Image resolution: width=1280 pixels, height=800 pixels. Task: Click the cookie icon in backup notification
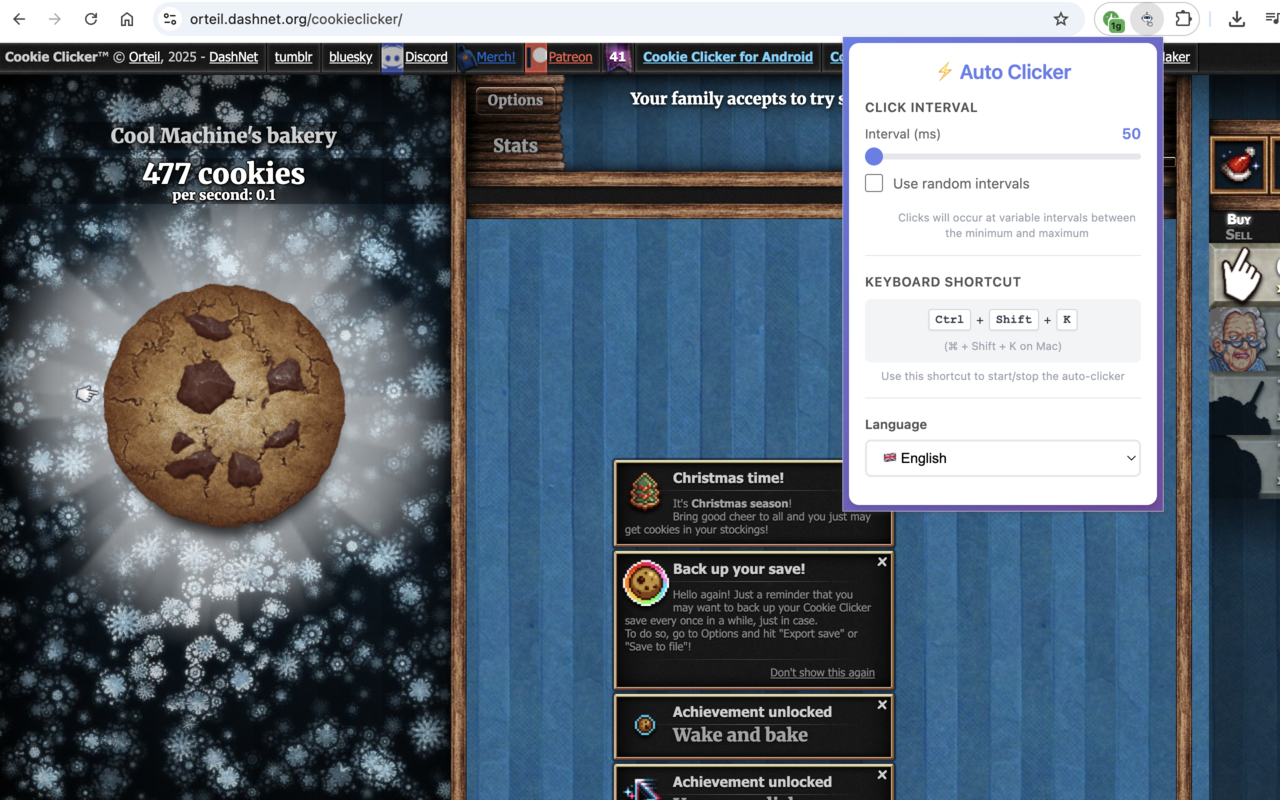click(x=645, y=583)
